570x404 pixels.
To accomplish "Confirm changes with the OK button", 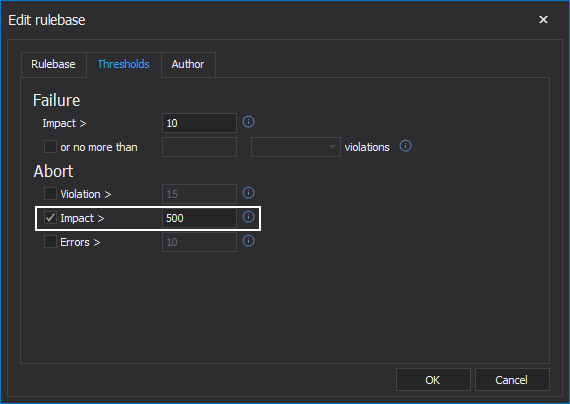I will tap(433, 380).
